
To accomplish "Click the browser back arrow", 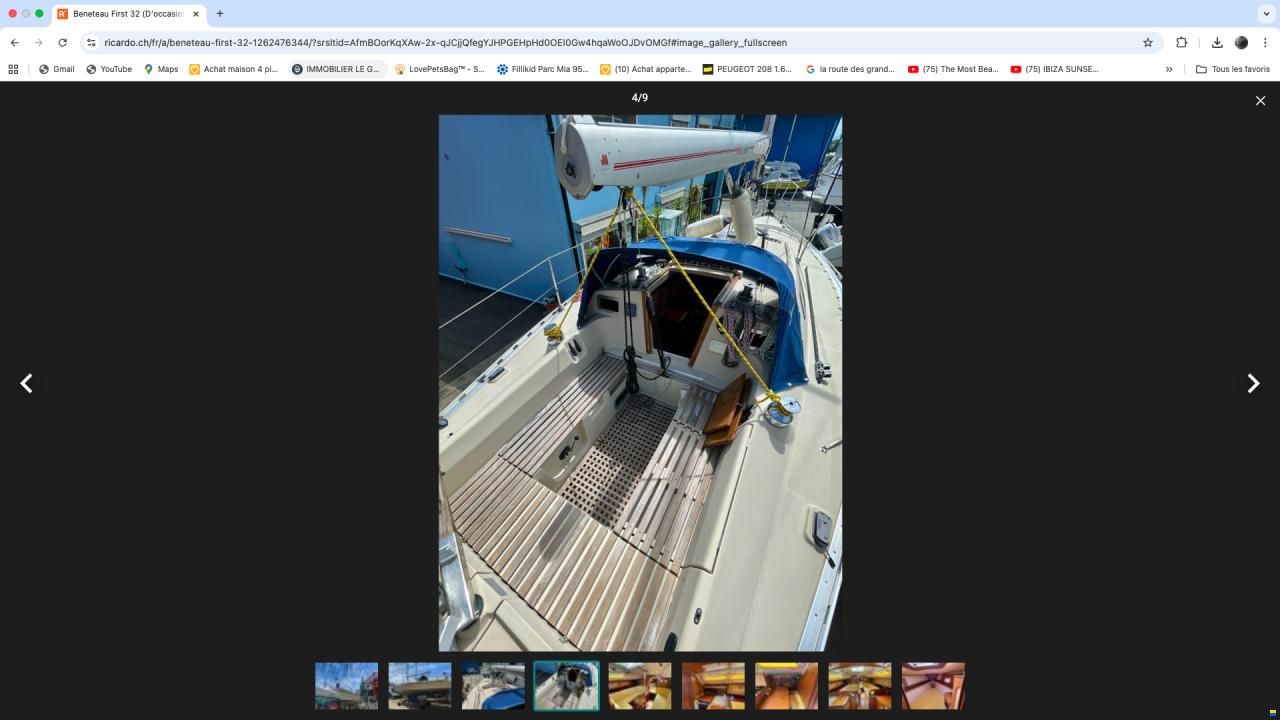I will pyautogui.click(x=14, y=43).
